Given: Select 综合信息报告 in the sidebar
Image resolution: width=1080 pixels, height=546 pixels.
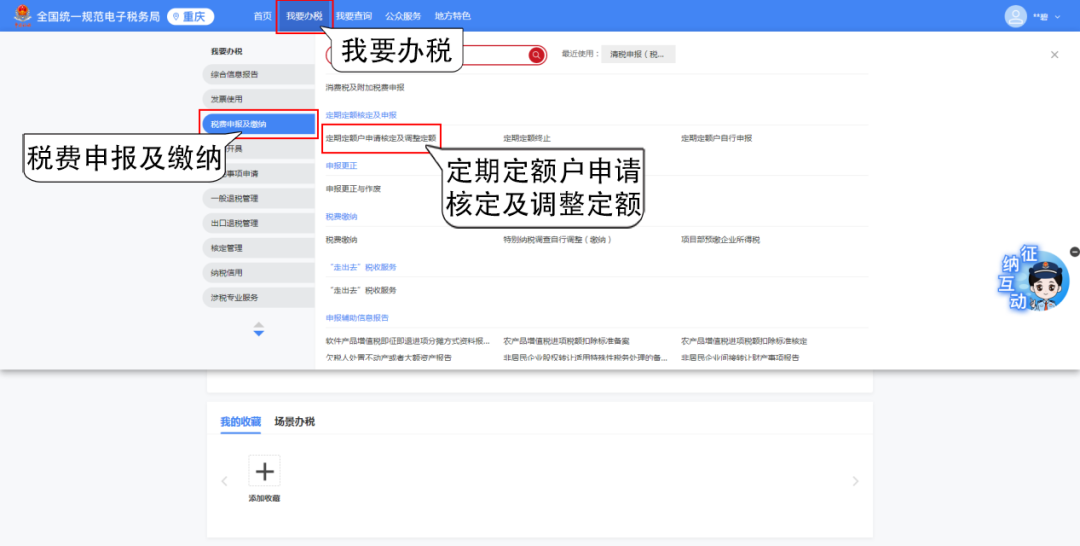Looking at the screenshot, I should [258, 74].
